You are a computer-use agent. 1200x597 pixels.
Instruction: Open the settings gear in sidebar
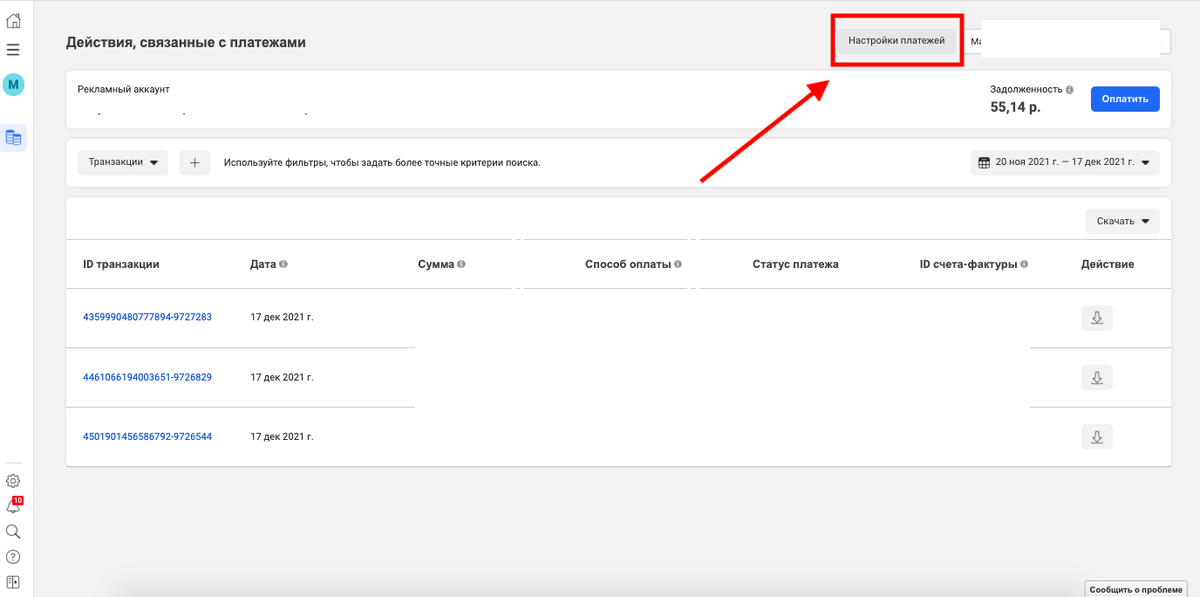pos(13,481)
